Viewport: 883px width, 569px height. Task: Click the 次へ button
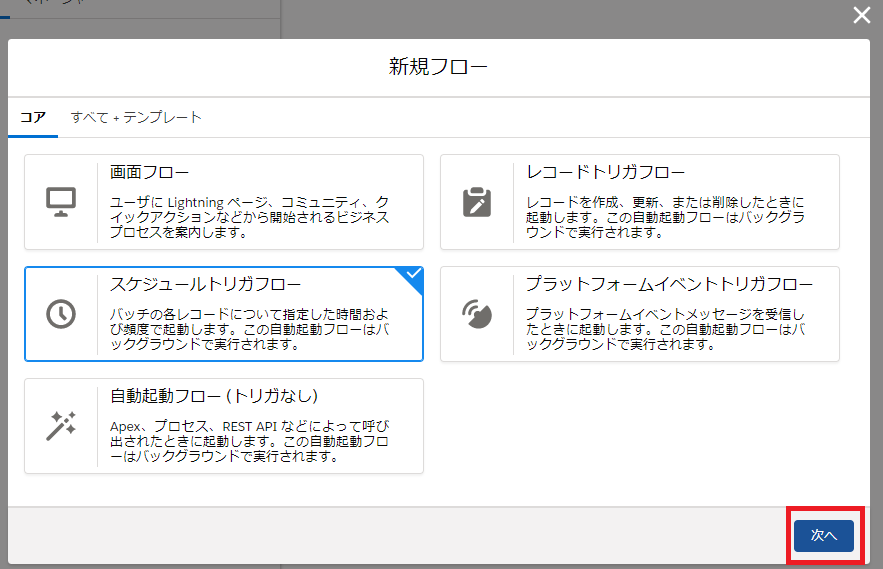click(824, 535)
